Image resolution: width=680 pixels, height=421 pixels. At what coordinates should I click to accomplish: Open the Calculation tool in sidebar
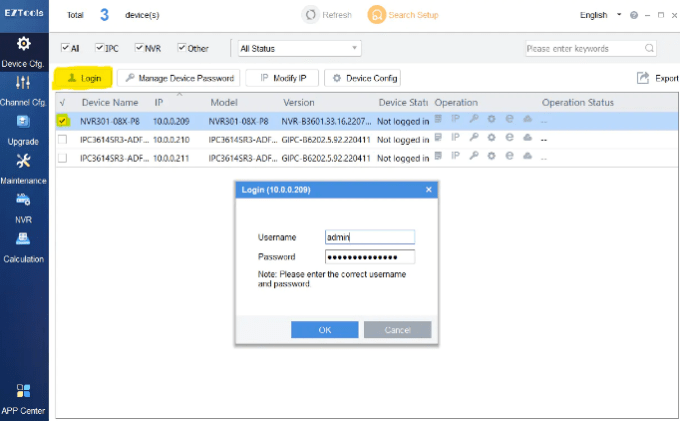tap(23, 245)
